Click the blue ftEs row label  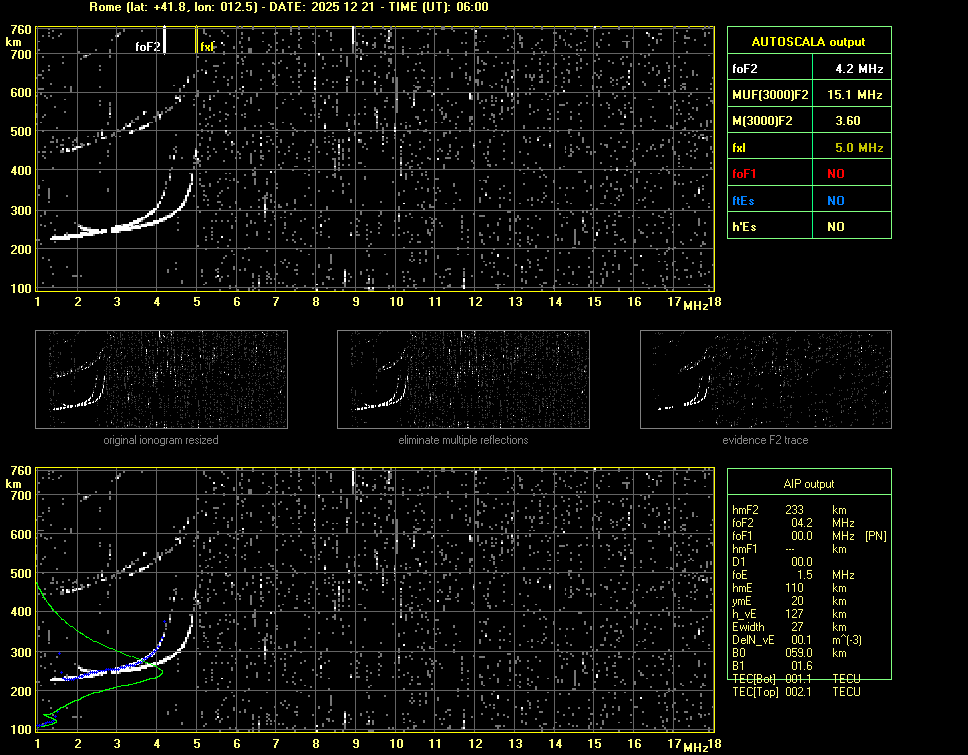744,201
